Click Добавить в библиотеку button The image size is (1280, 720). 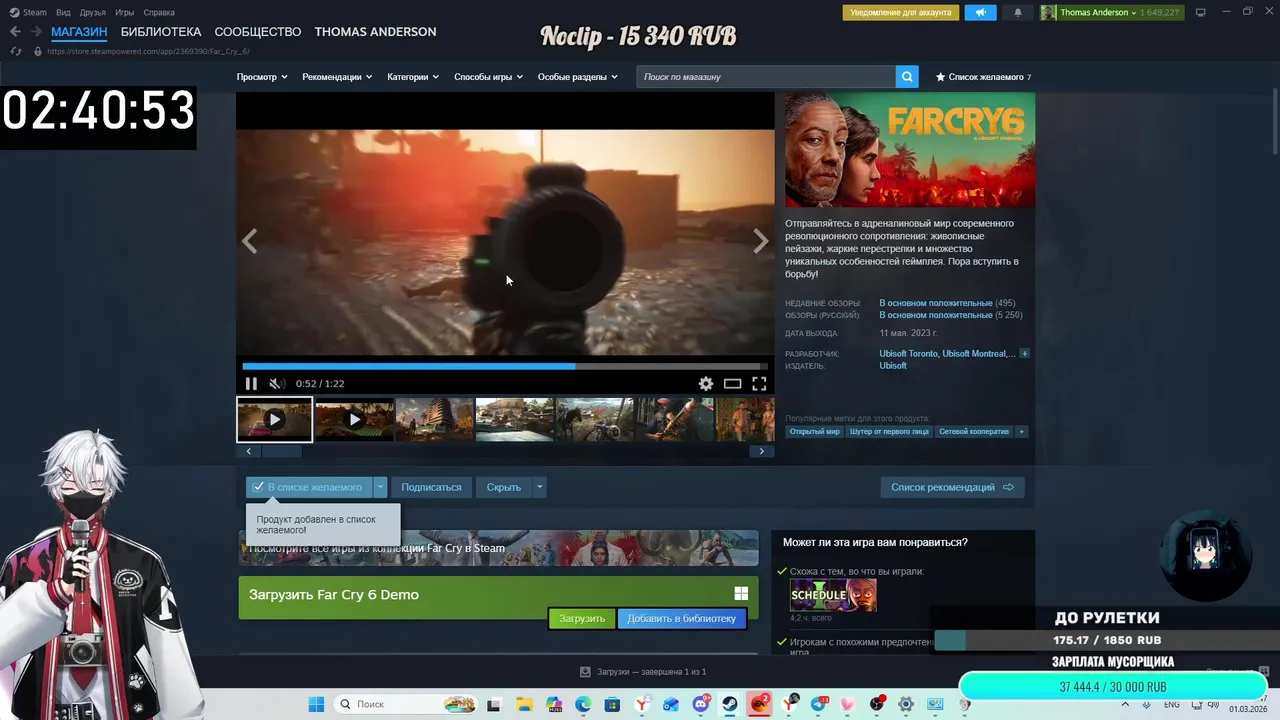click(681, 619)
